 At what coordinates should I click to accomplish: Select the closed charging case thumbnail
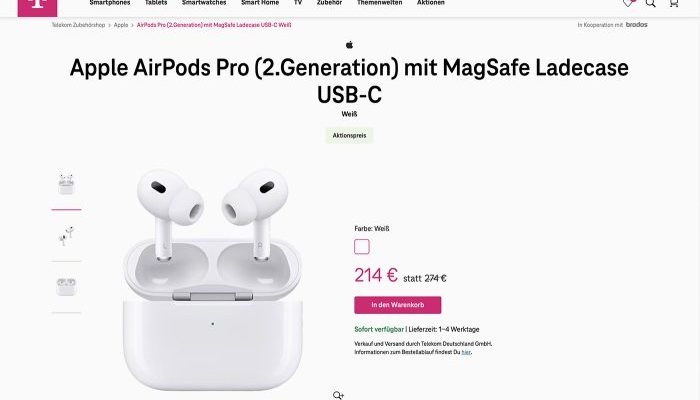point(66,287)
